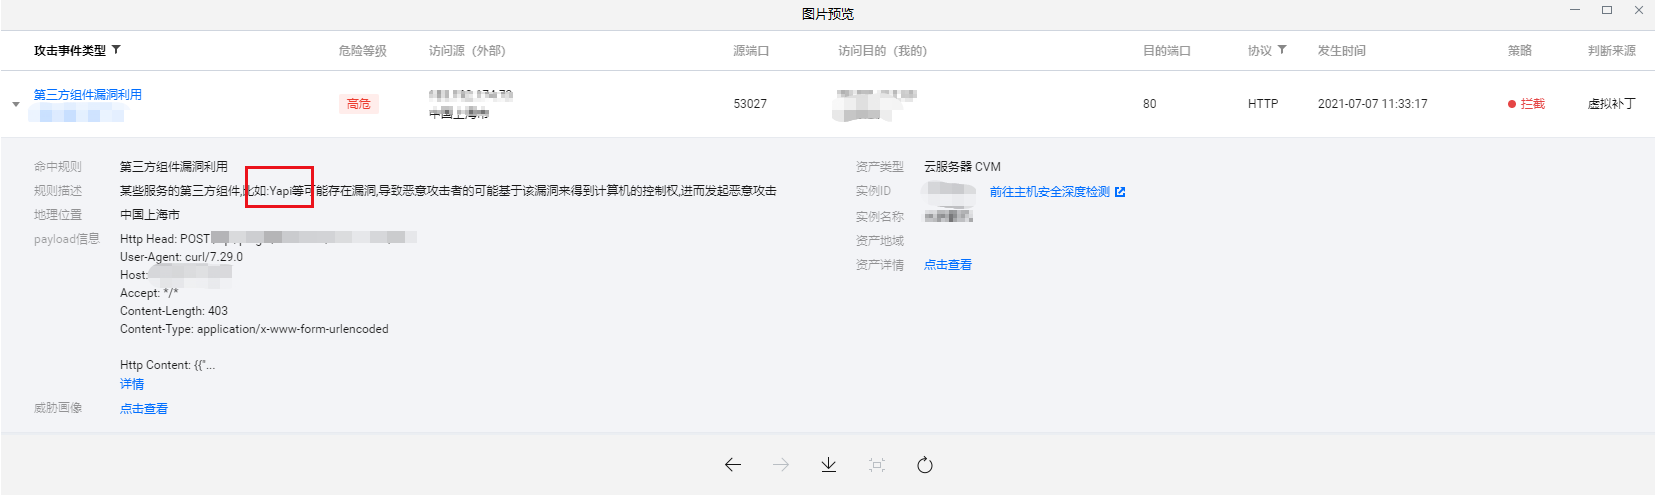This screenshot has height=496, width=1655.
Task: Filter the 协议 column
Action: click(1282, 50)
